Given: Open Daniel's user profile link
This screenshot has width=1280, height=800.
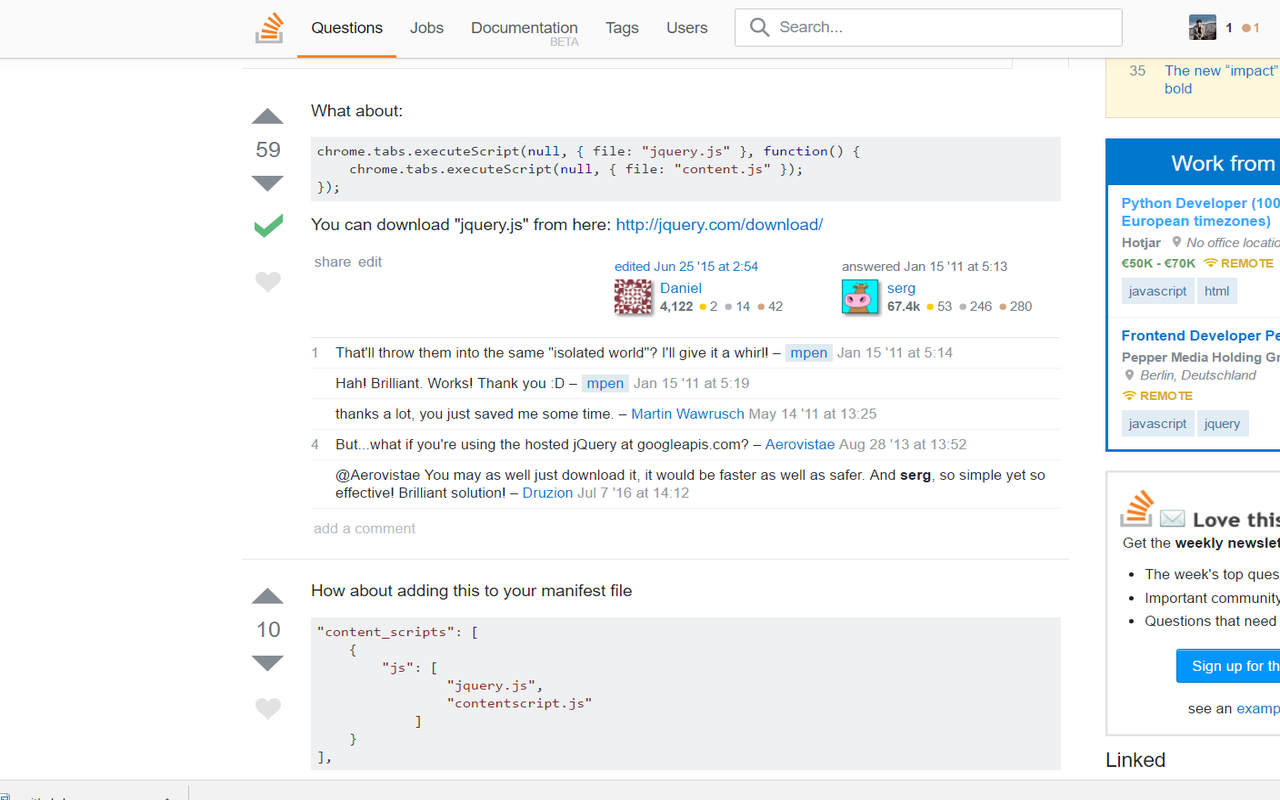Looking at the screenshot, I should click(x=681, y=288).
